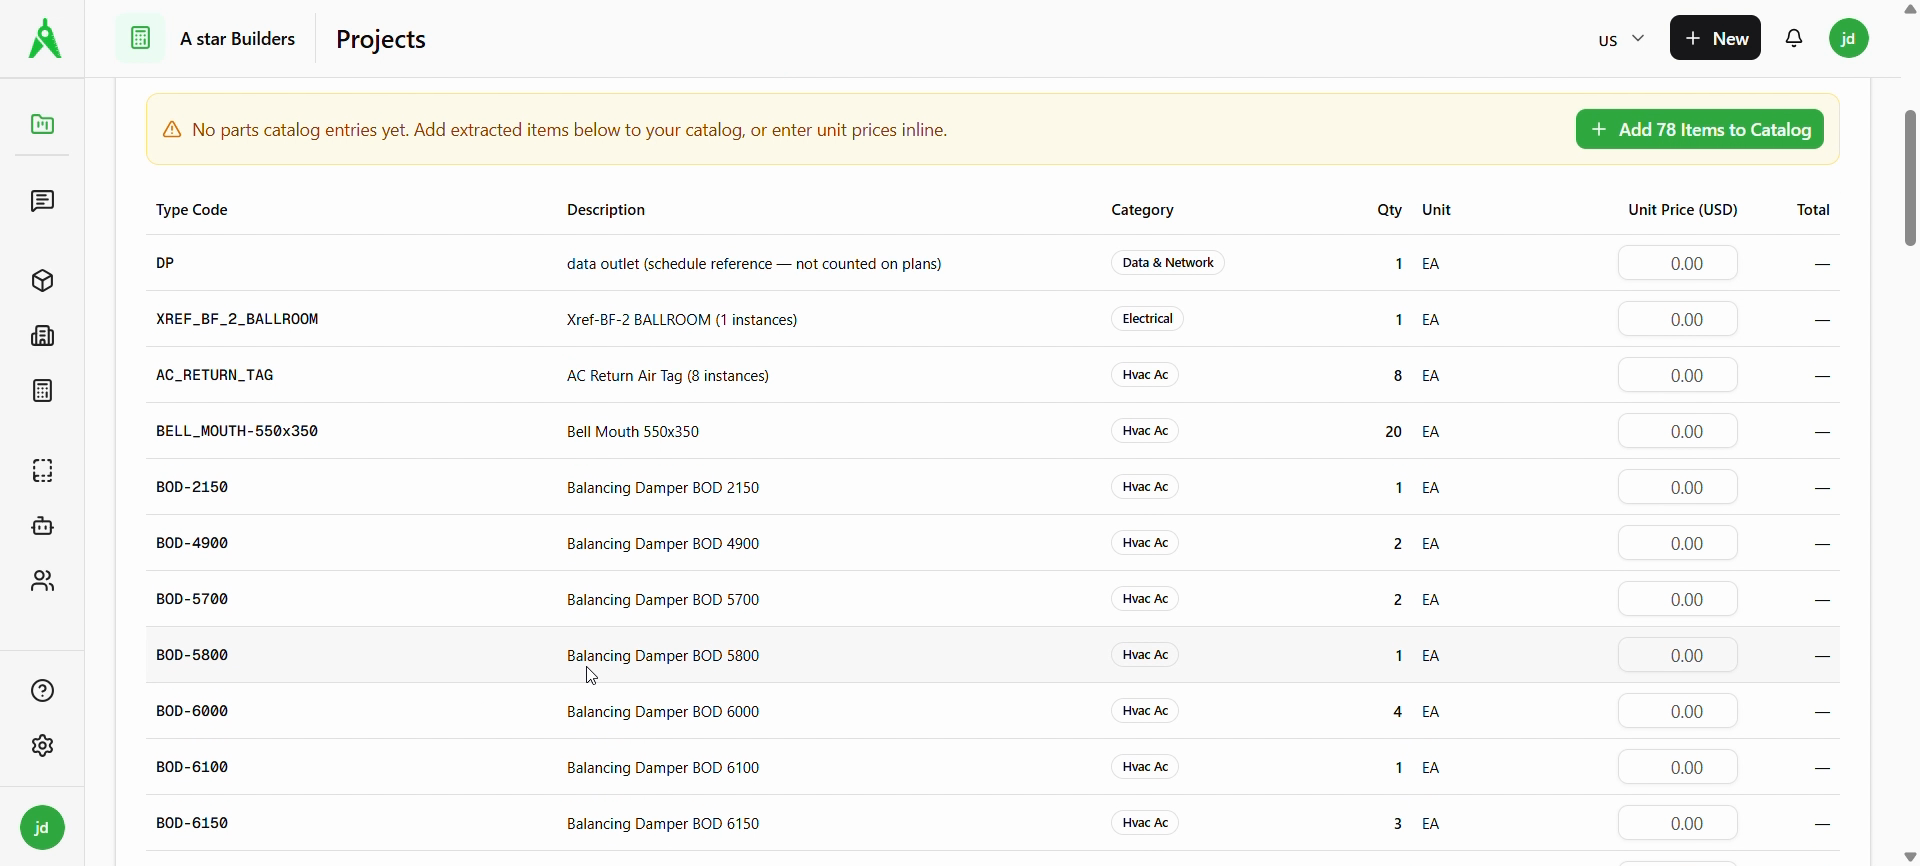The image size is (1920, 866).
Task: Open the buildings icon in sidebar
Action: tap(42, 336)
